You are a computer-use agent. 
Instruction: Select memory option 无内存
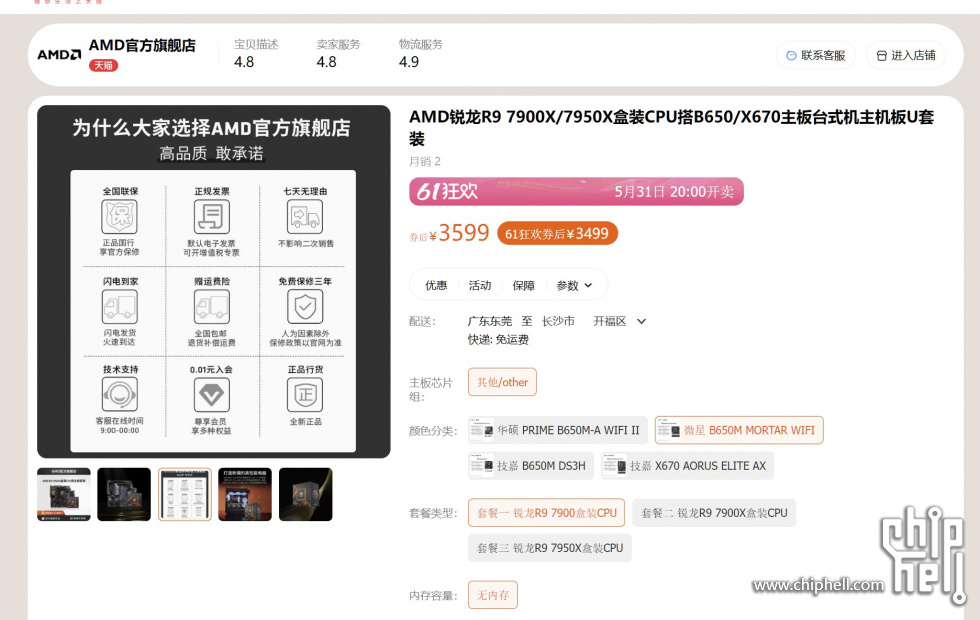(x=493, y=595)
